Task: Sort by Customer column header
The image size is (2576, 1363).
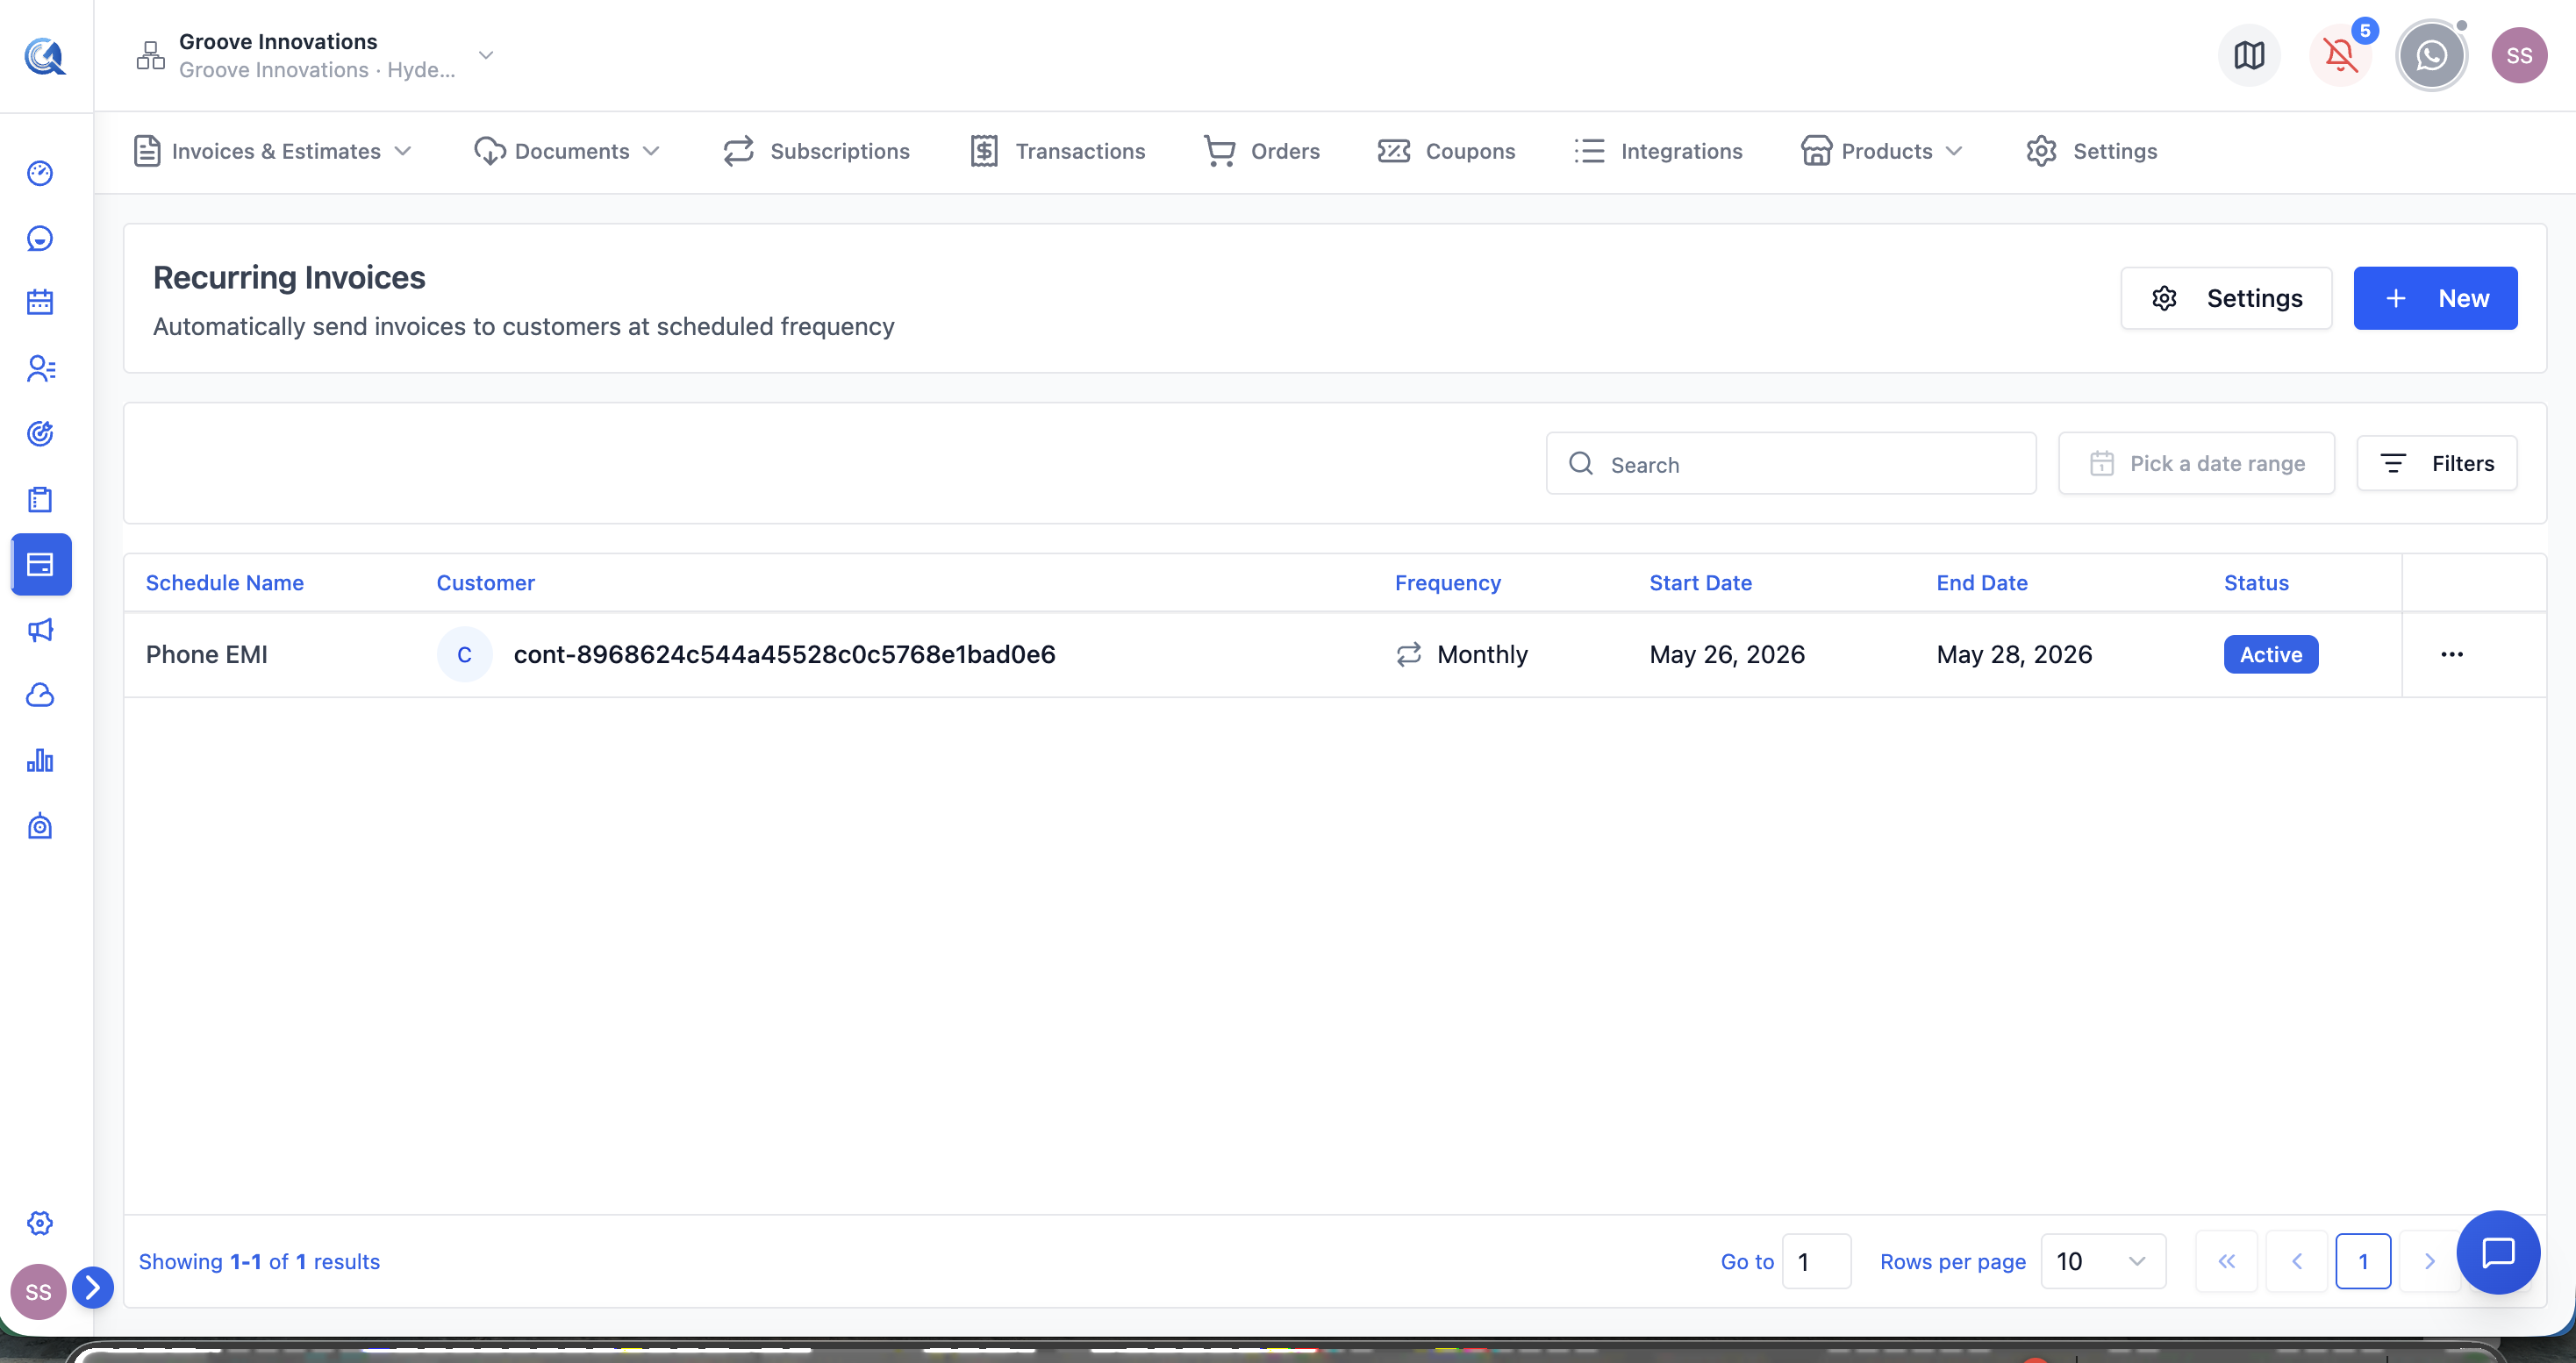Action: (486, 582)
